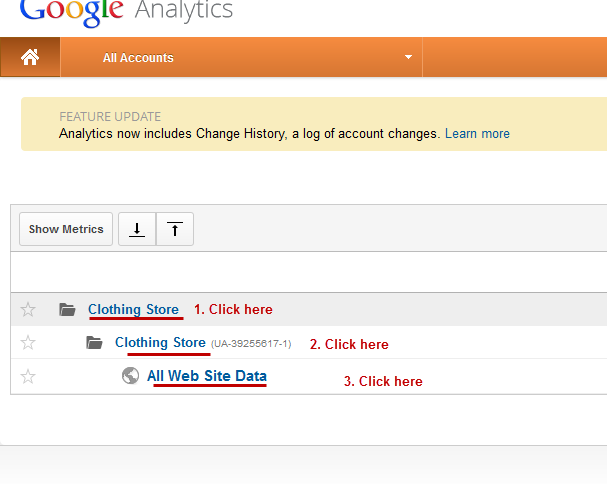Click the UA-39255617-1 property ID text

[251, 343]
